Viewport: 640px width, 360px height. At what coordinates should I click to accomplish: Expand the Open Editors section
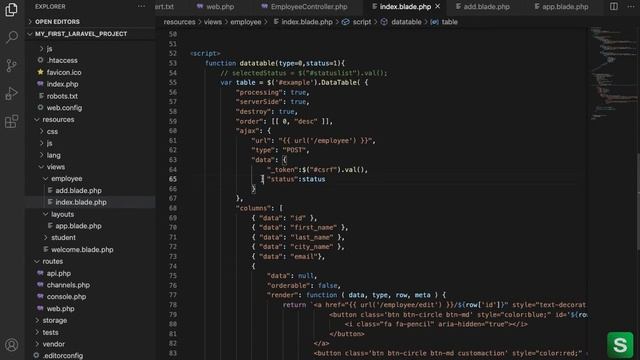click(30, 22)
